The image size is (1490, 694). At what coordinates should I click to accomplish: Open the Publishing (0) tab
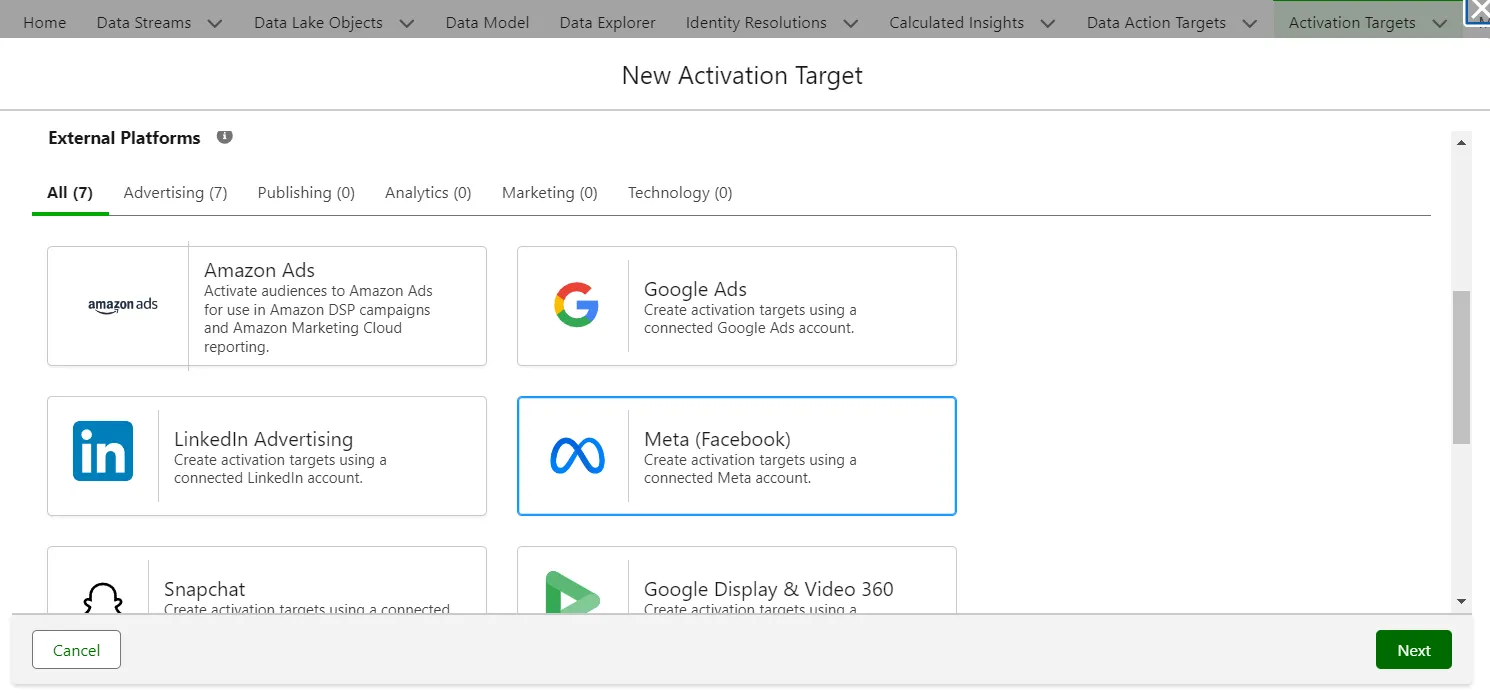click(x=306, y=193)
